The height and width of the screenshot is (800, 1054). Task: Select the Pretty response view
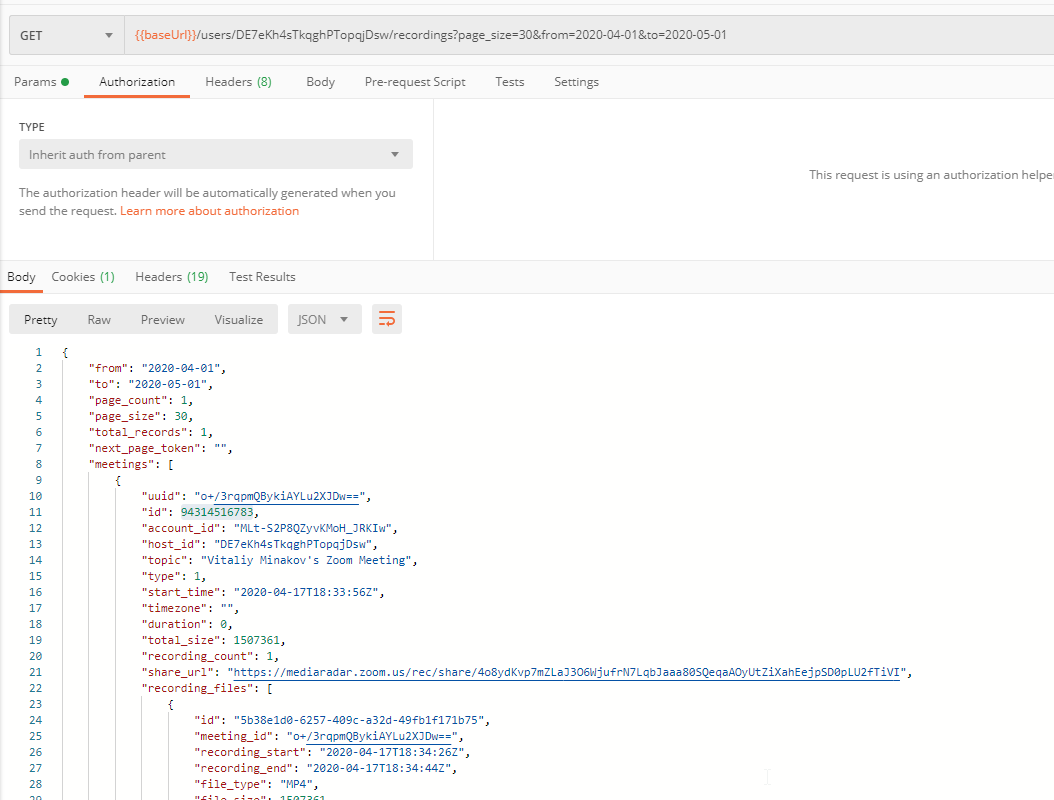41,320
